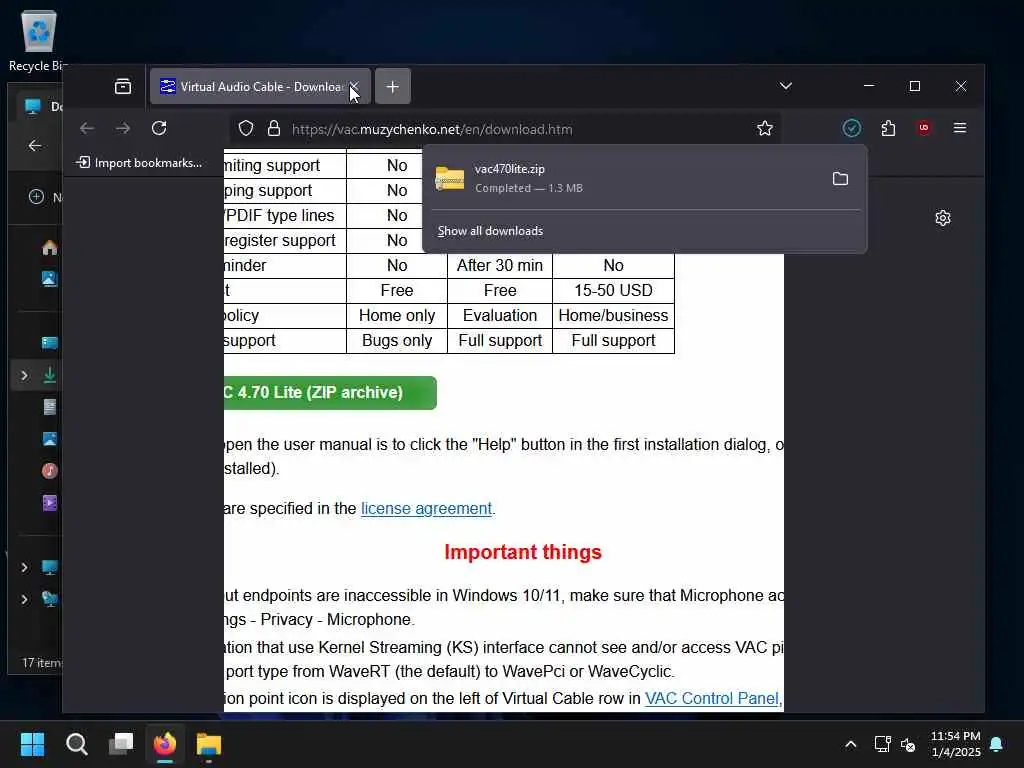Open Windows Start menu
The image size is (1024, 768).
pos(32,744)
